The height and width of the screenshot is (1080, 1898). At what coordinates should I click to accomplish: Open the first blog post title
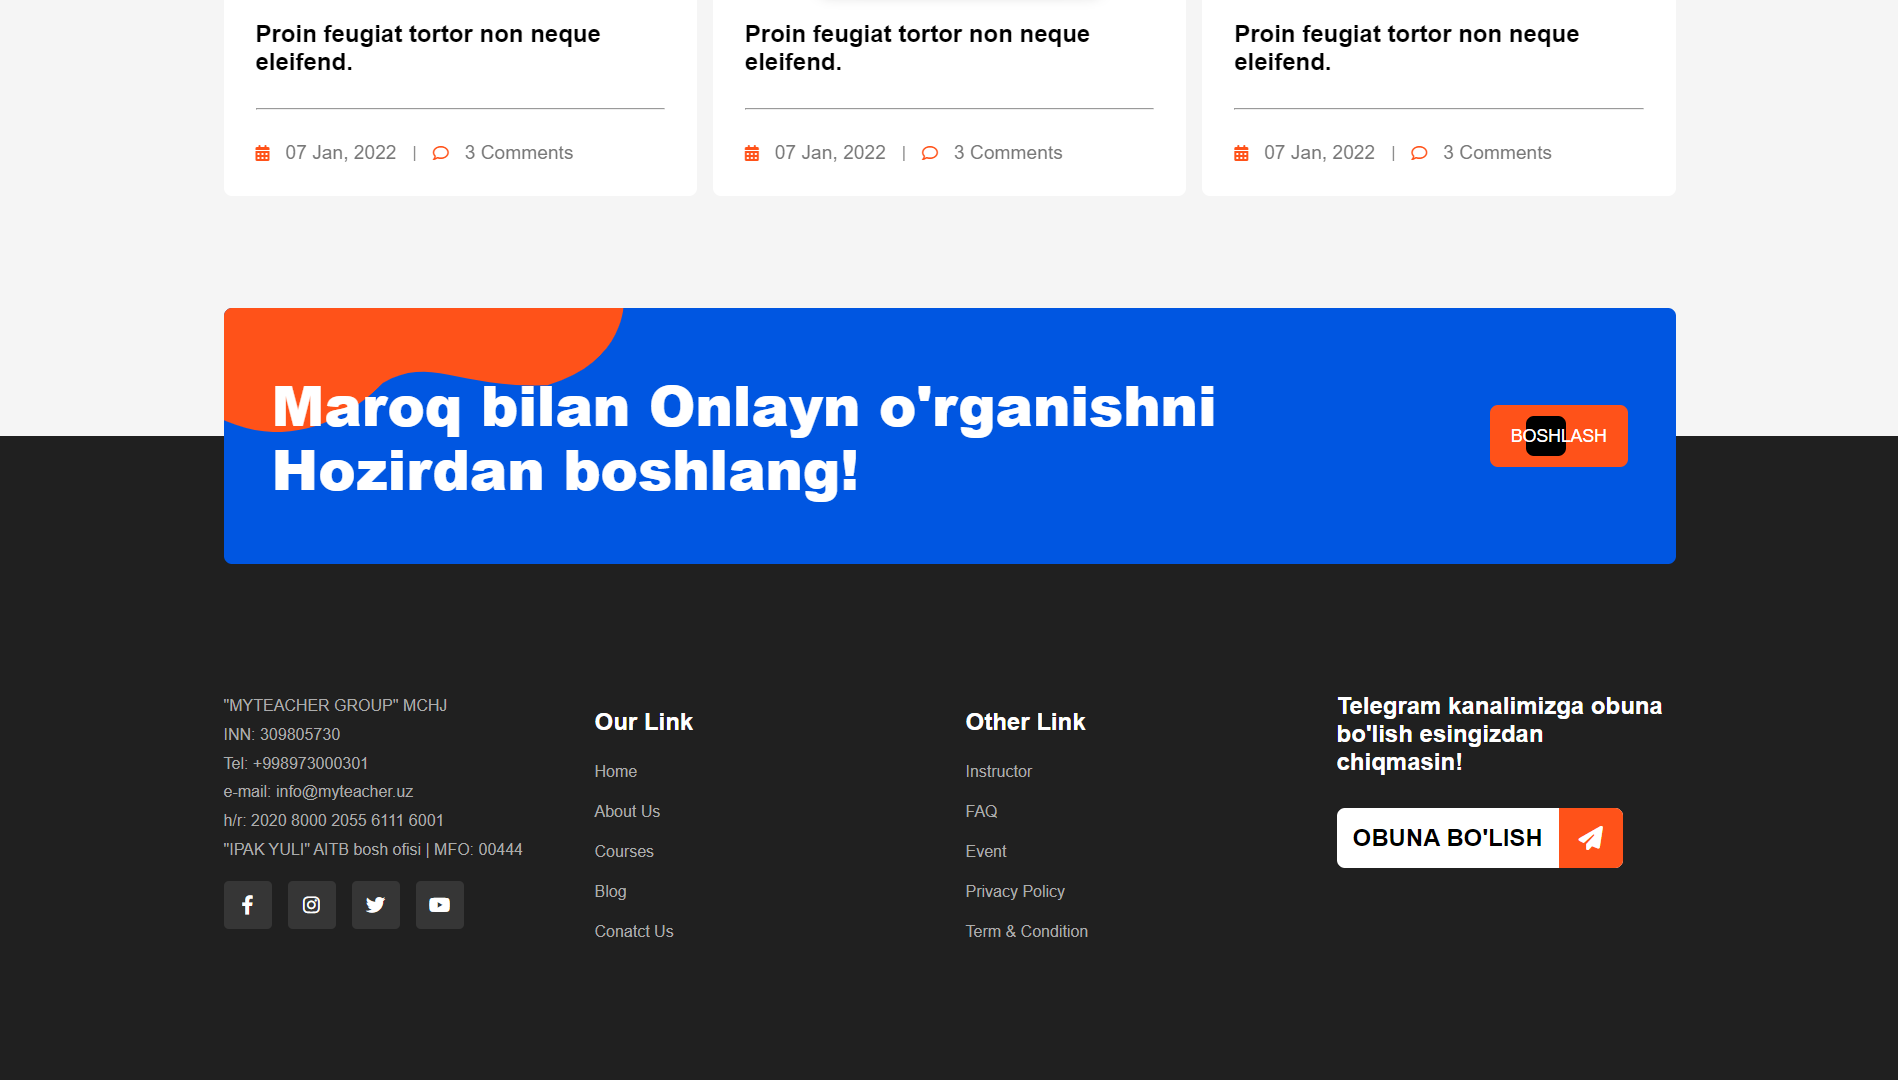(428, 48)
